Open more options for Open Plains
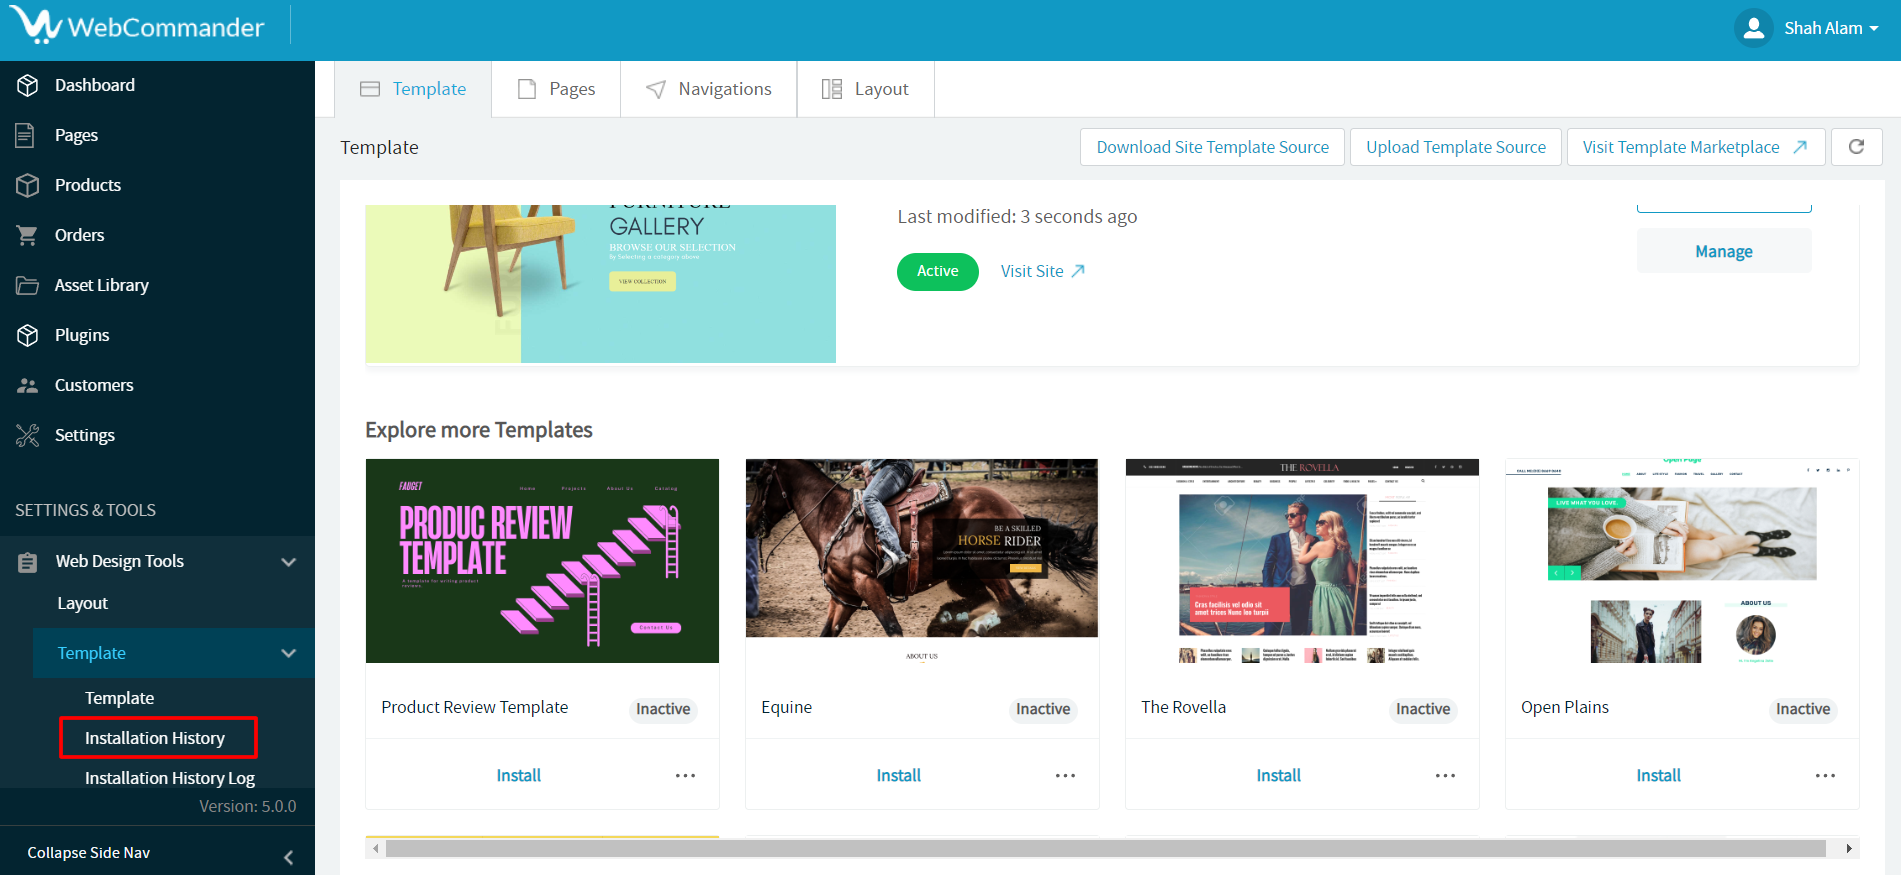Viewport: 1901px width, 875px height. (1825, 776)
